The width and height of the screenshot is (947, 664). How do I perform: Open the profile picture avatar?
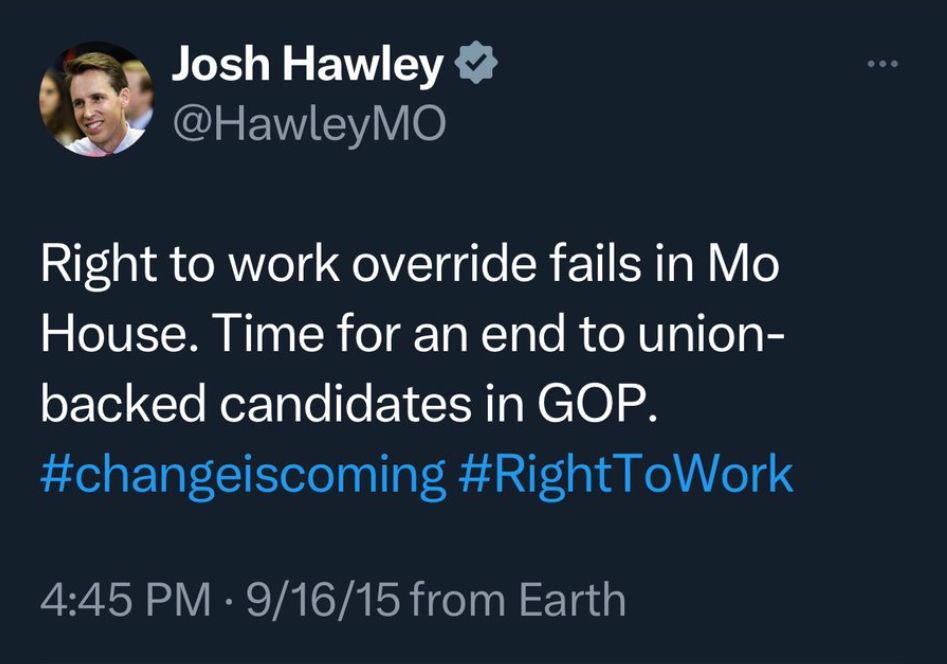pos(97,98)
